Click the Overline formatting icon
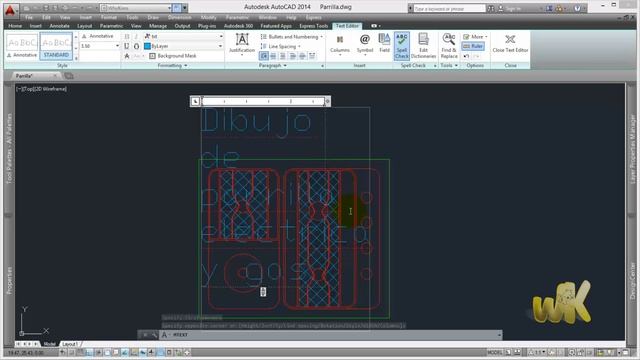The height and width of the screenshot is (360, 640). coord(136,46)
